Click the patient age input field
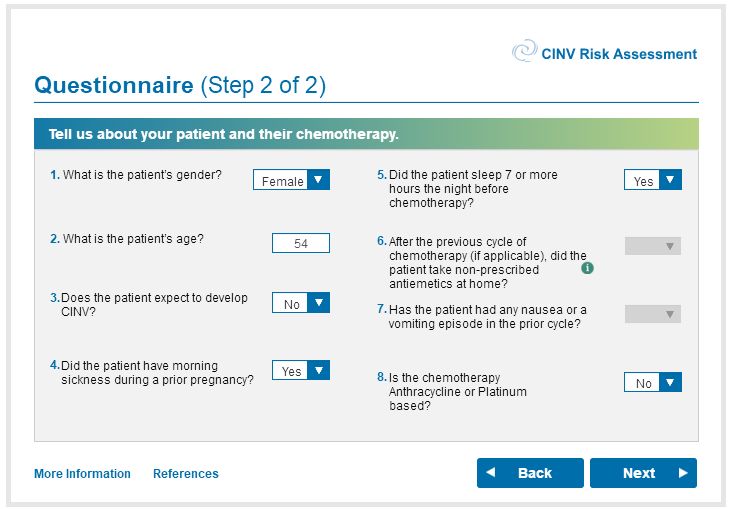734x509 pixels. (x=301, y=243)
